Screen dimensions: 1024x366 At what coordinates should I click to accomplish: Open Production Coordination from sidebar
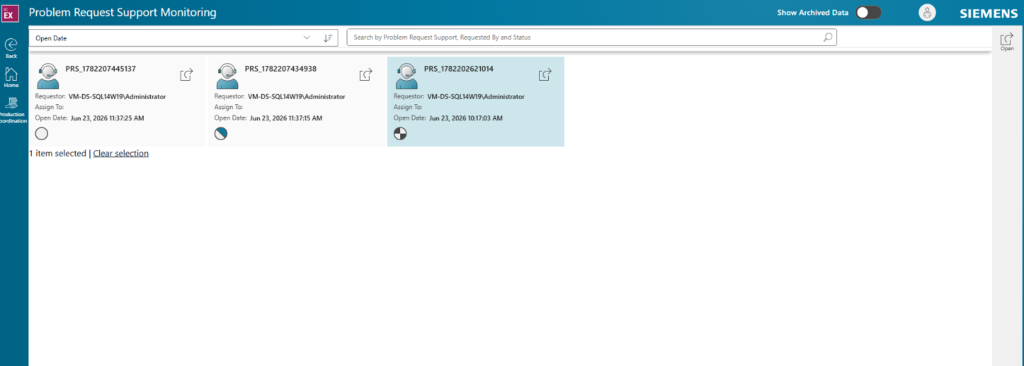pos(10,103)
